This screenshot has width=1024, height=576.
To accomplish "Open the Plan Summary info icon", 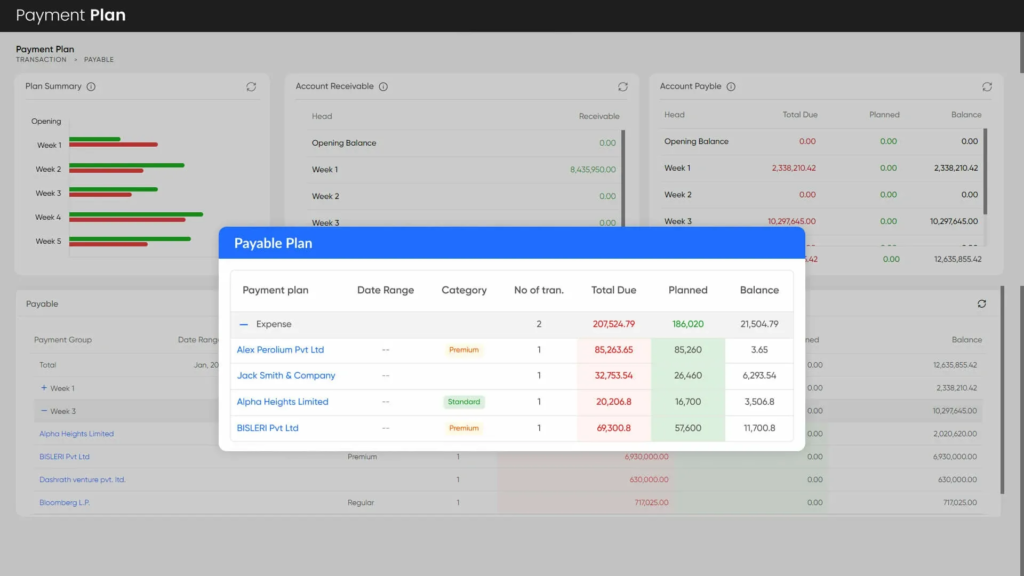I will point(91,87).
